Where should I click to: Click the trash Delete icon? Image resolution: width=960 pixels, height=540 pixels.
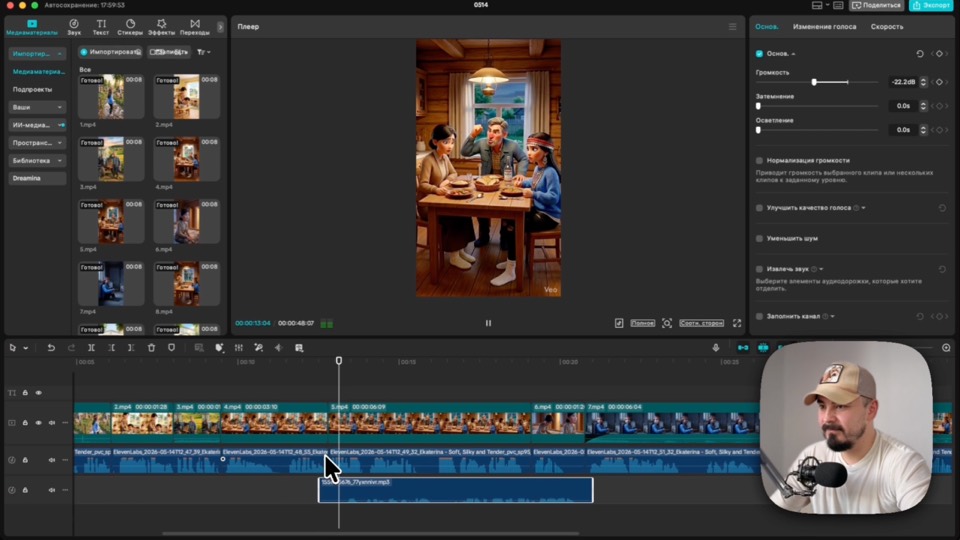151,348
